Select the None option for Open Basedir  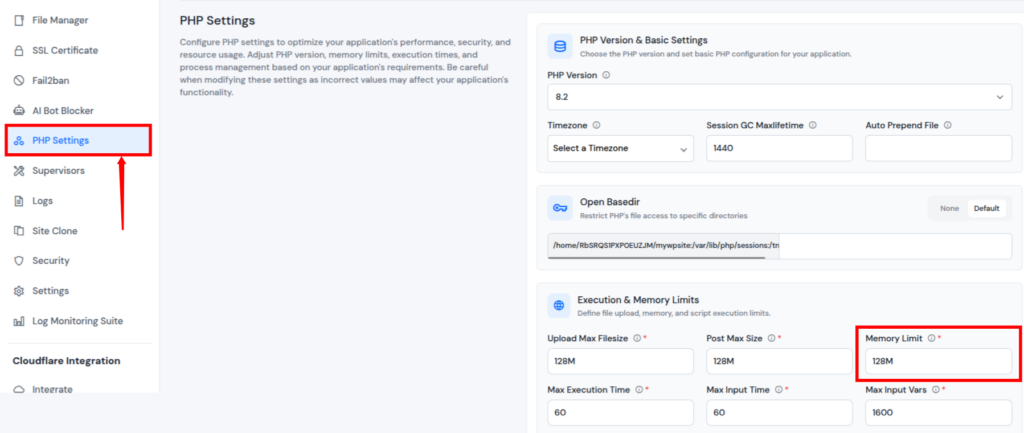949,208
